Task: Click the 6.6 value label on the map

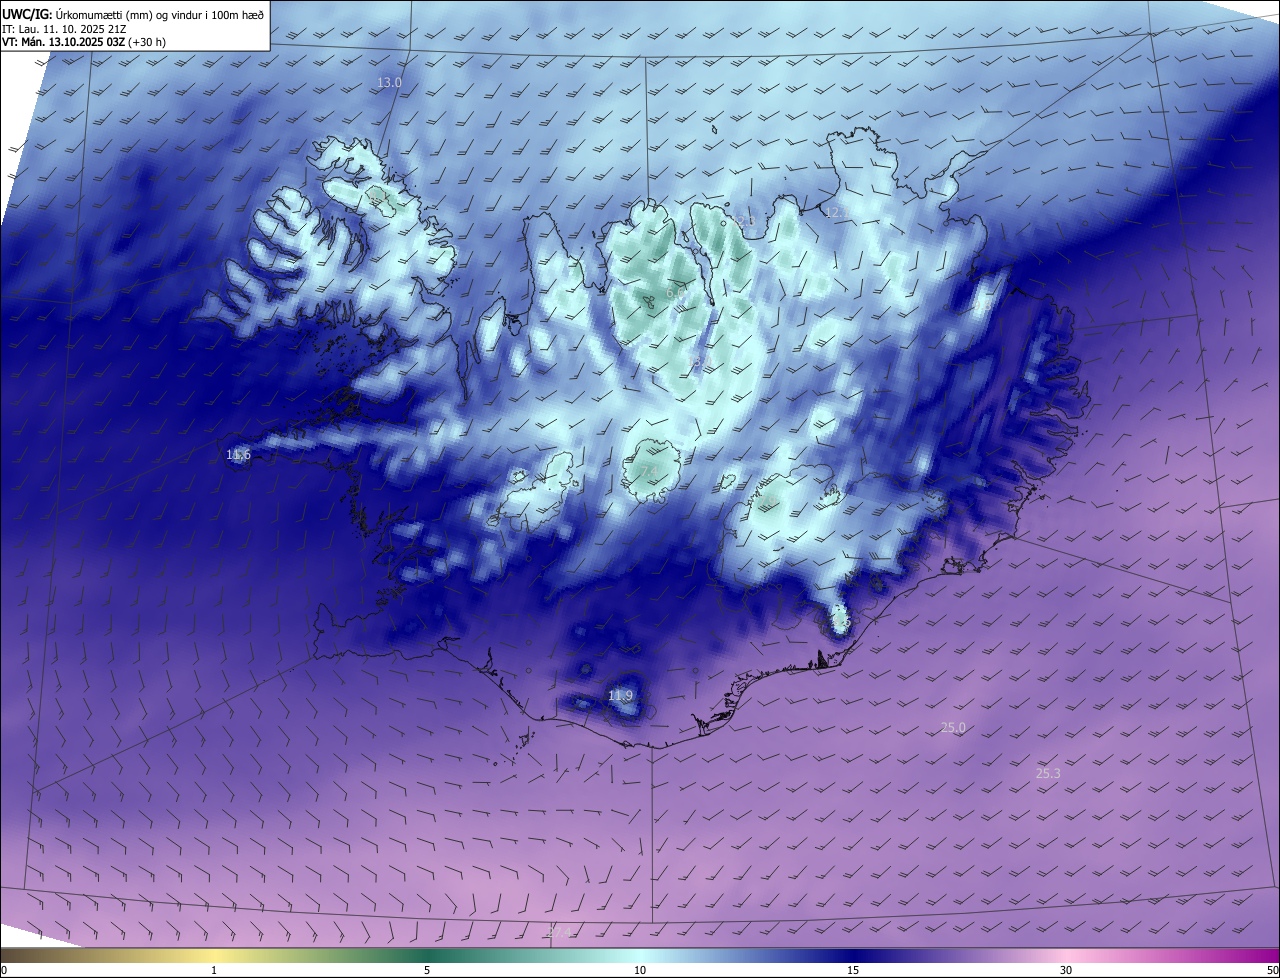Action: pos(676,293)
